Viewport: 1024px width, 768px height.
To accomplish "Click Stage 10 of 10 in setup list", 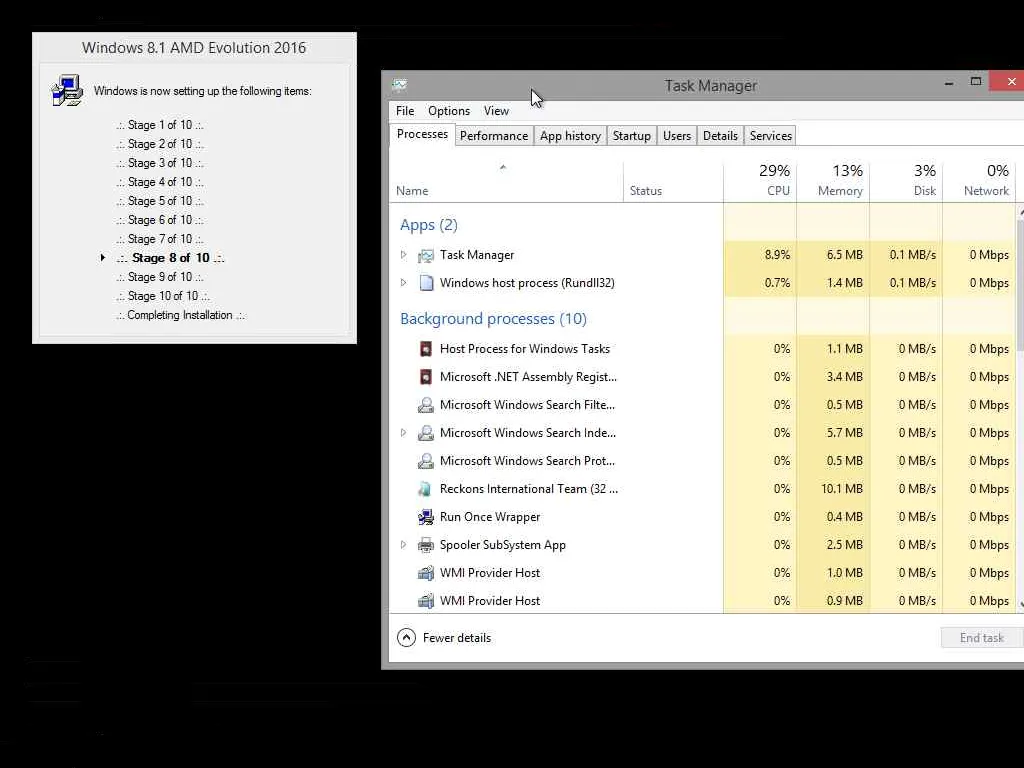I will (163, 296).
